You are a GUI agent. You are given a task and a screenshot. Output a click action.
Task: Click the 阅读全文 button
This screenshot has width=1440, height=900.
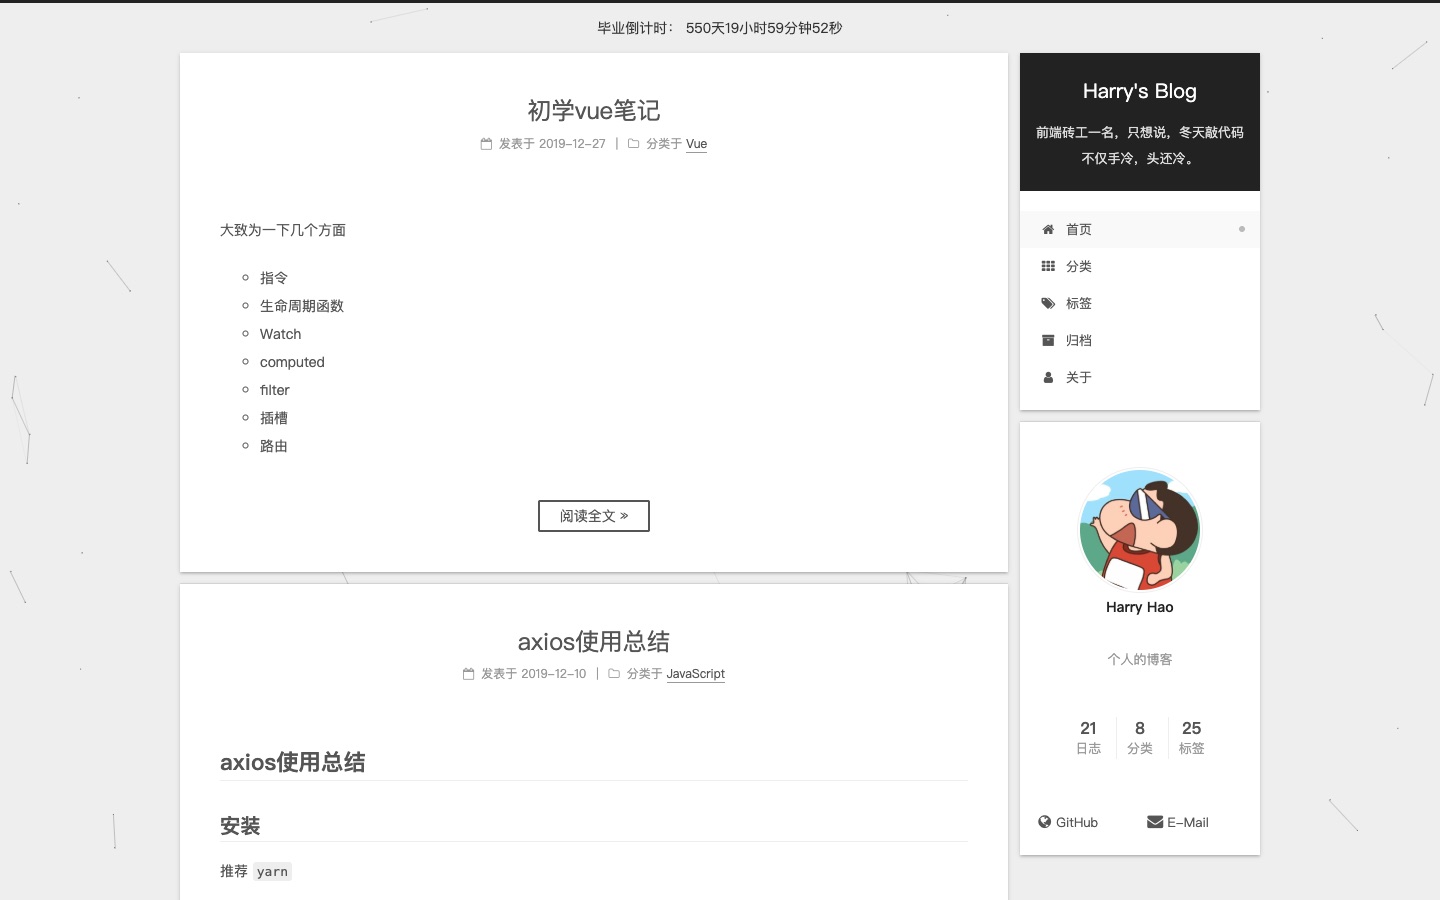[x=594, y=516]
